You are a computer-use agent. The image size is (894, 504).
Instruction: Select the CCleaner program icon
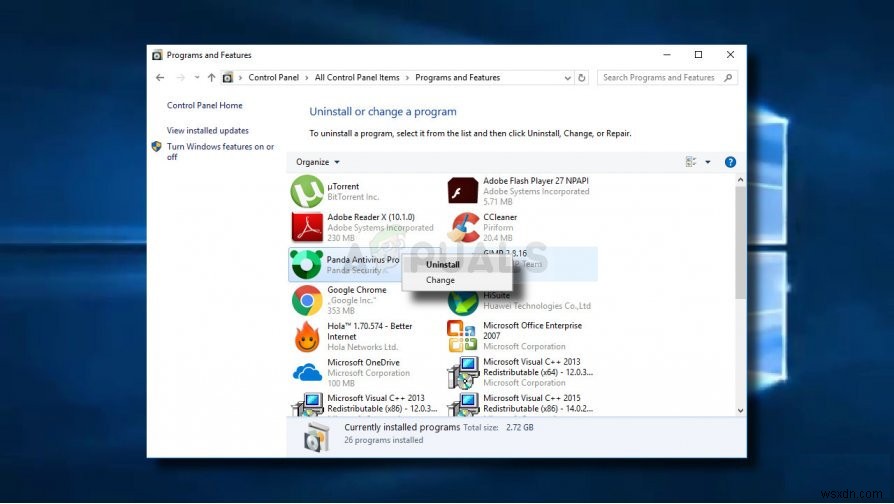(464, 227)
